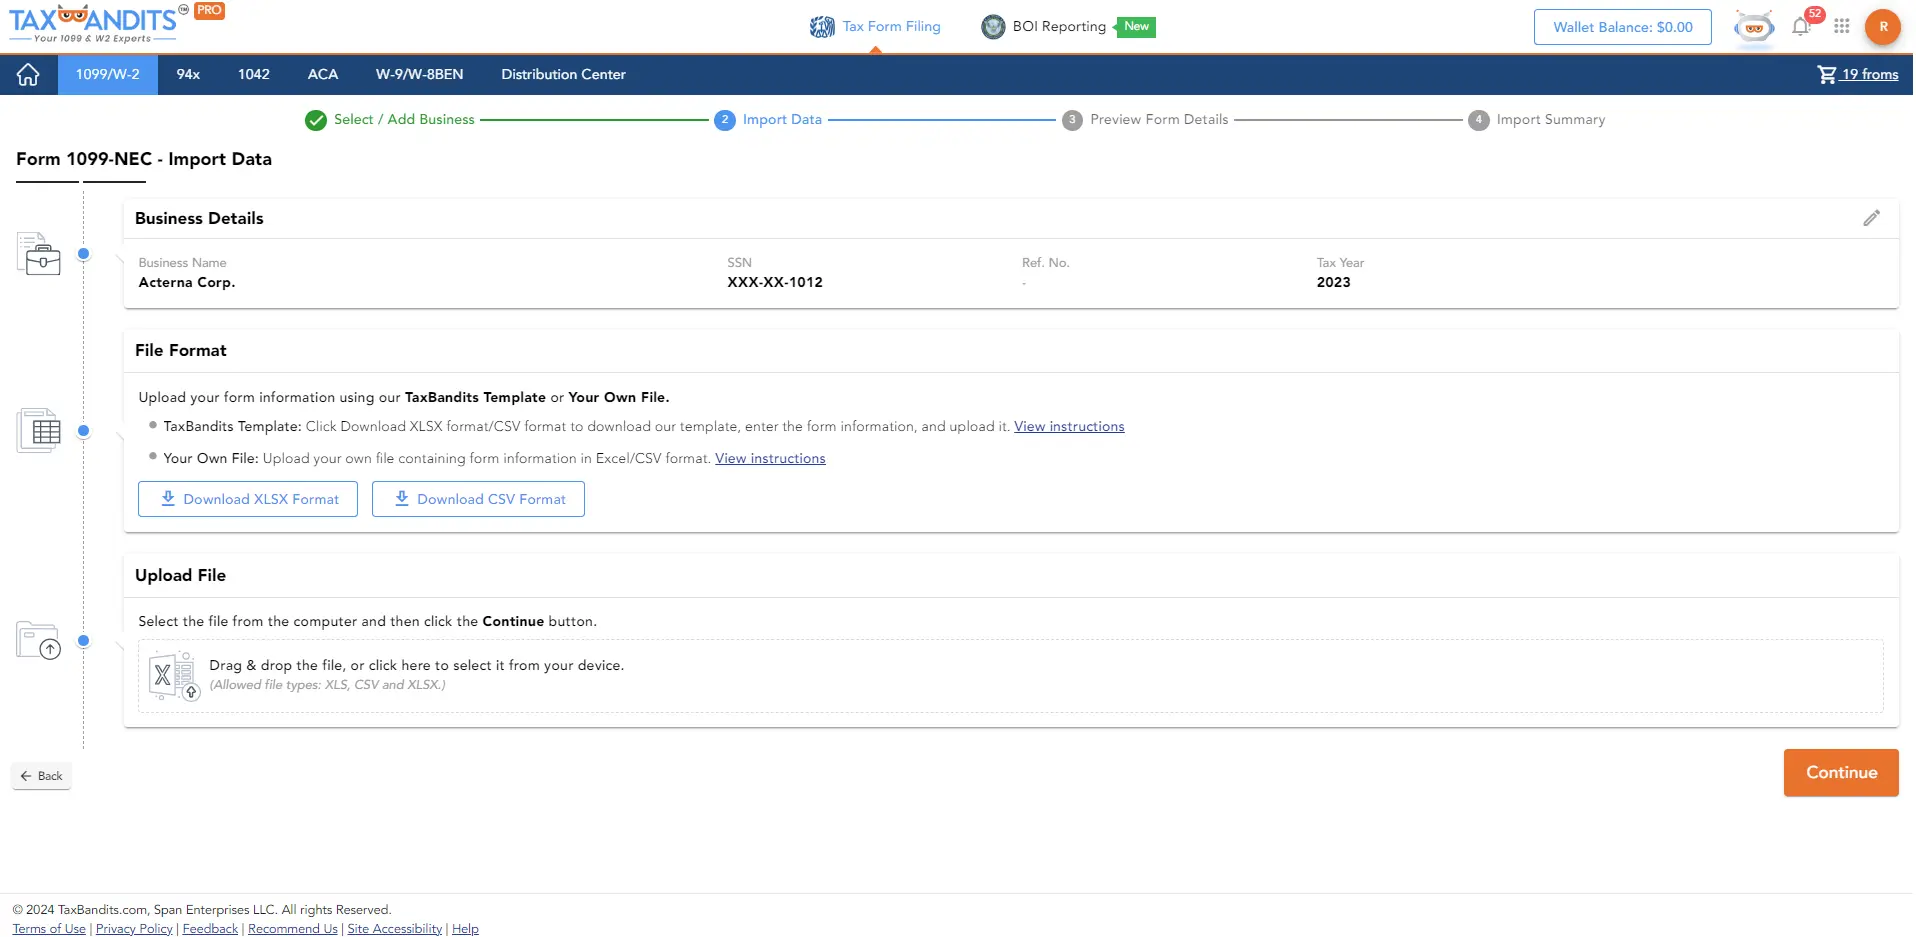Image resolution: width=1916 pixels, height=937 pixels.
Task: Open Tax Form Filing section
Action: pos(875,26)
